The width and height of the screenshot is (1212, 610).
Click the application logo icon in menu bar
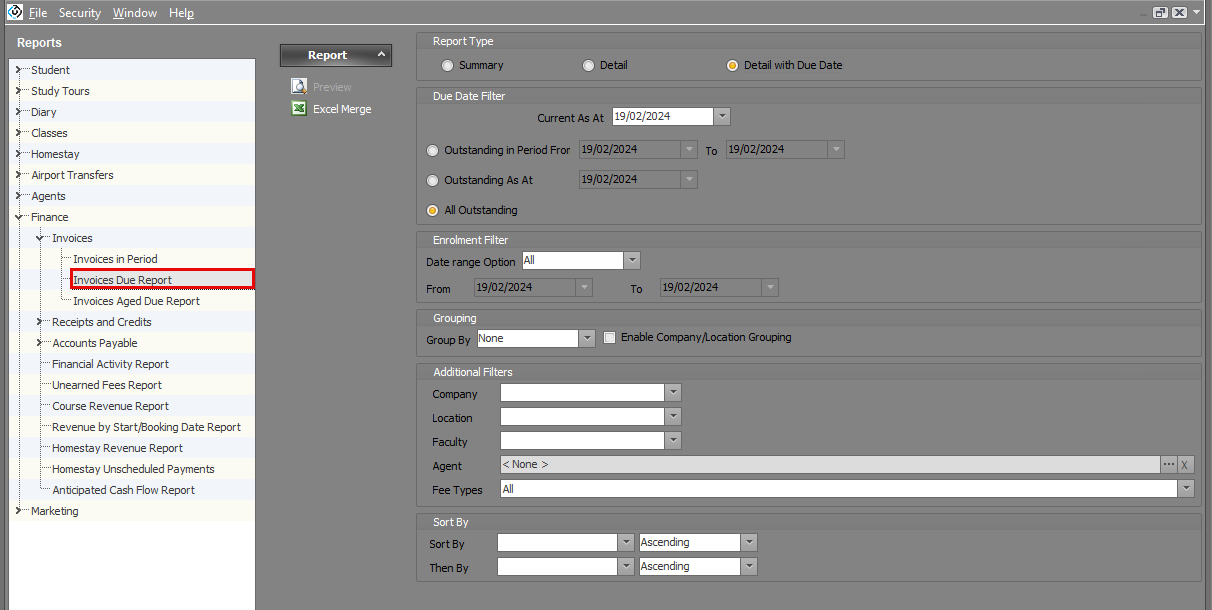click(13, 13)
